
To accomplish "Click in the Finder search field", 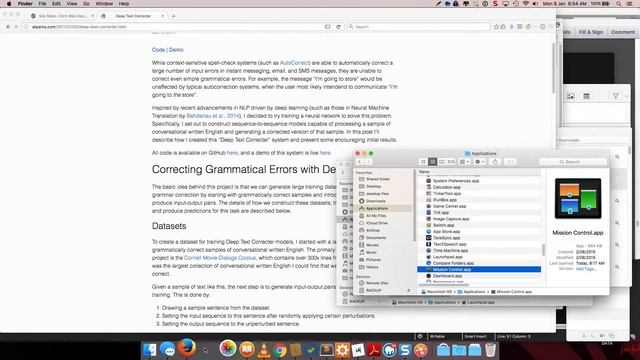I will pos(573,162).
